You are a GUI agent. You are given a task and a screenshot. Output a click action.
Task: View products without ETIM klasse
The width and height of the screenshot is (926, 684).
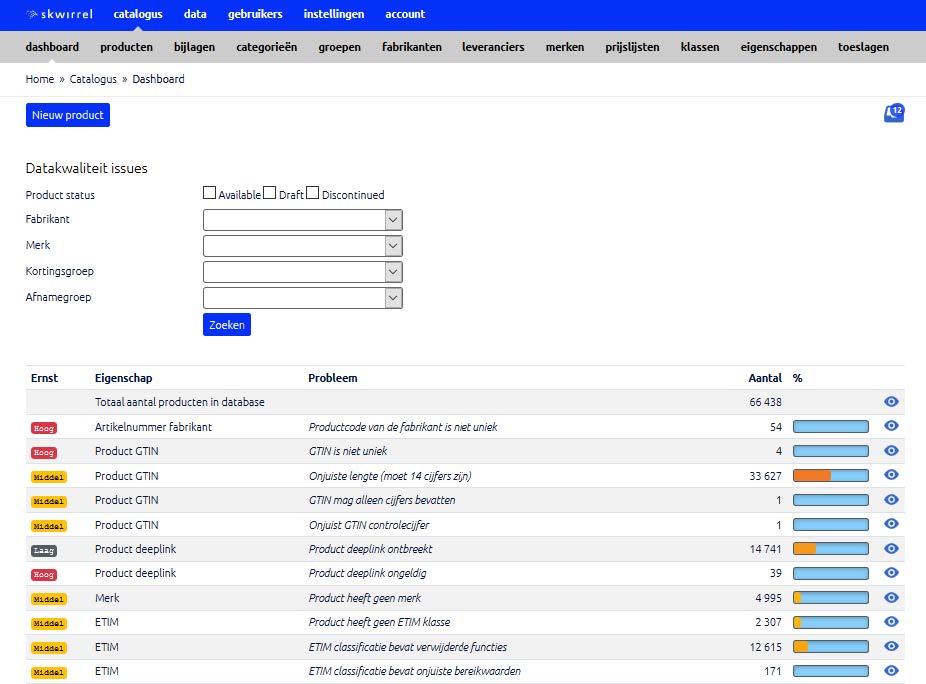(891, 622)
